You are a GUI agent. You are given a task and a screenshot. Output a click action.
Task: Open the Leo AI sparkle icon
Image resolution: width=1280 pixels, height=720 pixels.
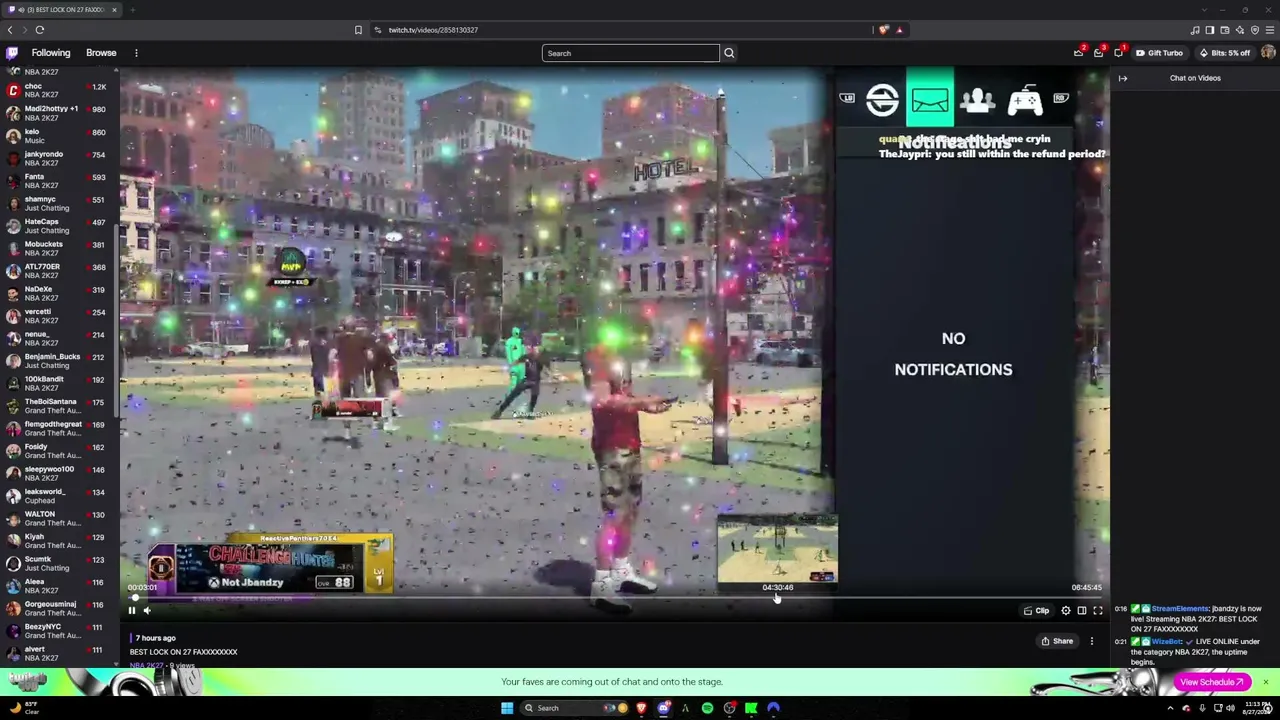coord(1240,30)
